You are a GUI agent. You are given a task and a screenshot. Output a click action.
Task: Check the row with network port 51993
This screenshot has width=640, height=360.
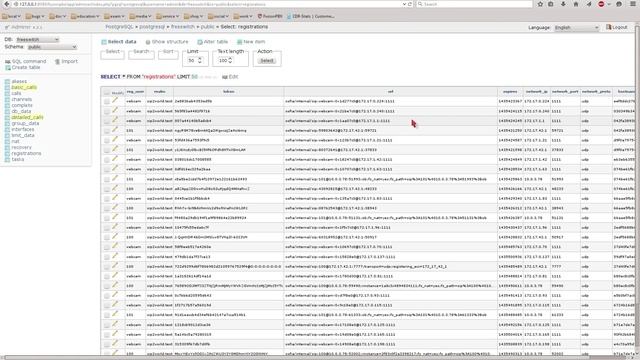click(x=107, y=179)
